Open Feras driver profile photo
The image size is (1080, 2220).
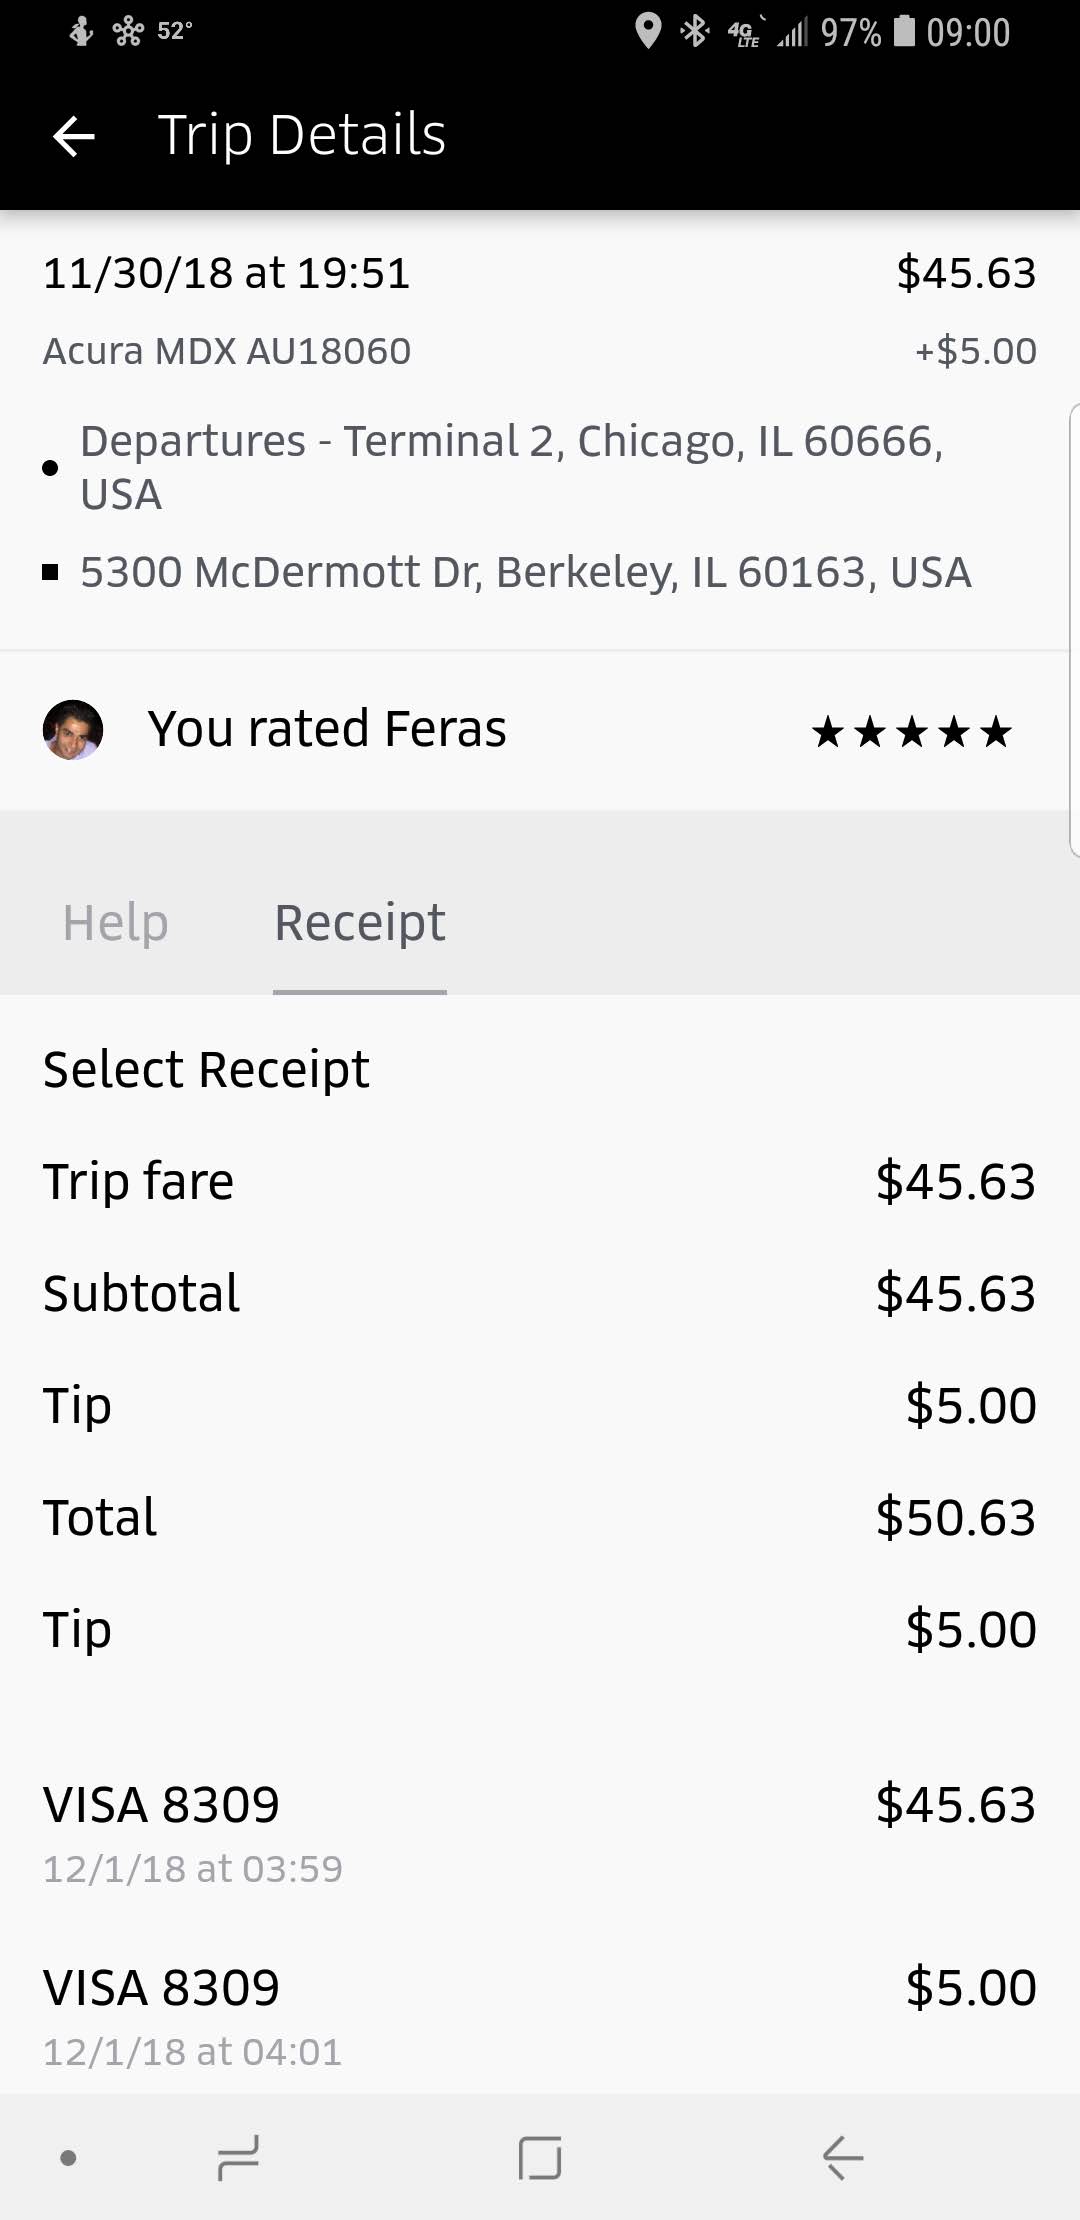(x=73, y=730)
